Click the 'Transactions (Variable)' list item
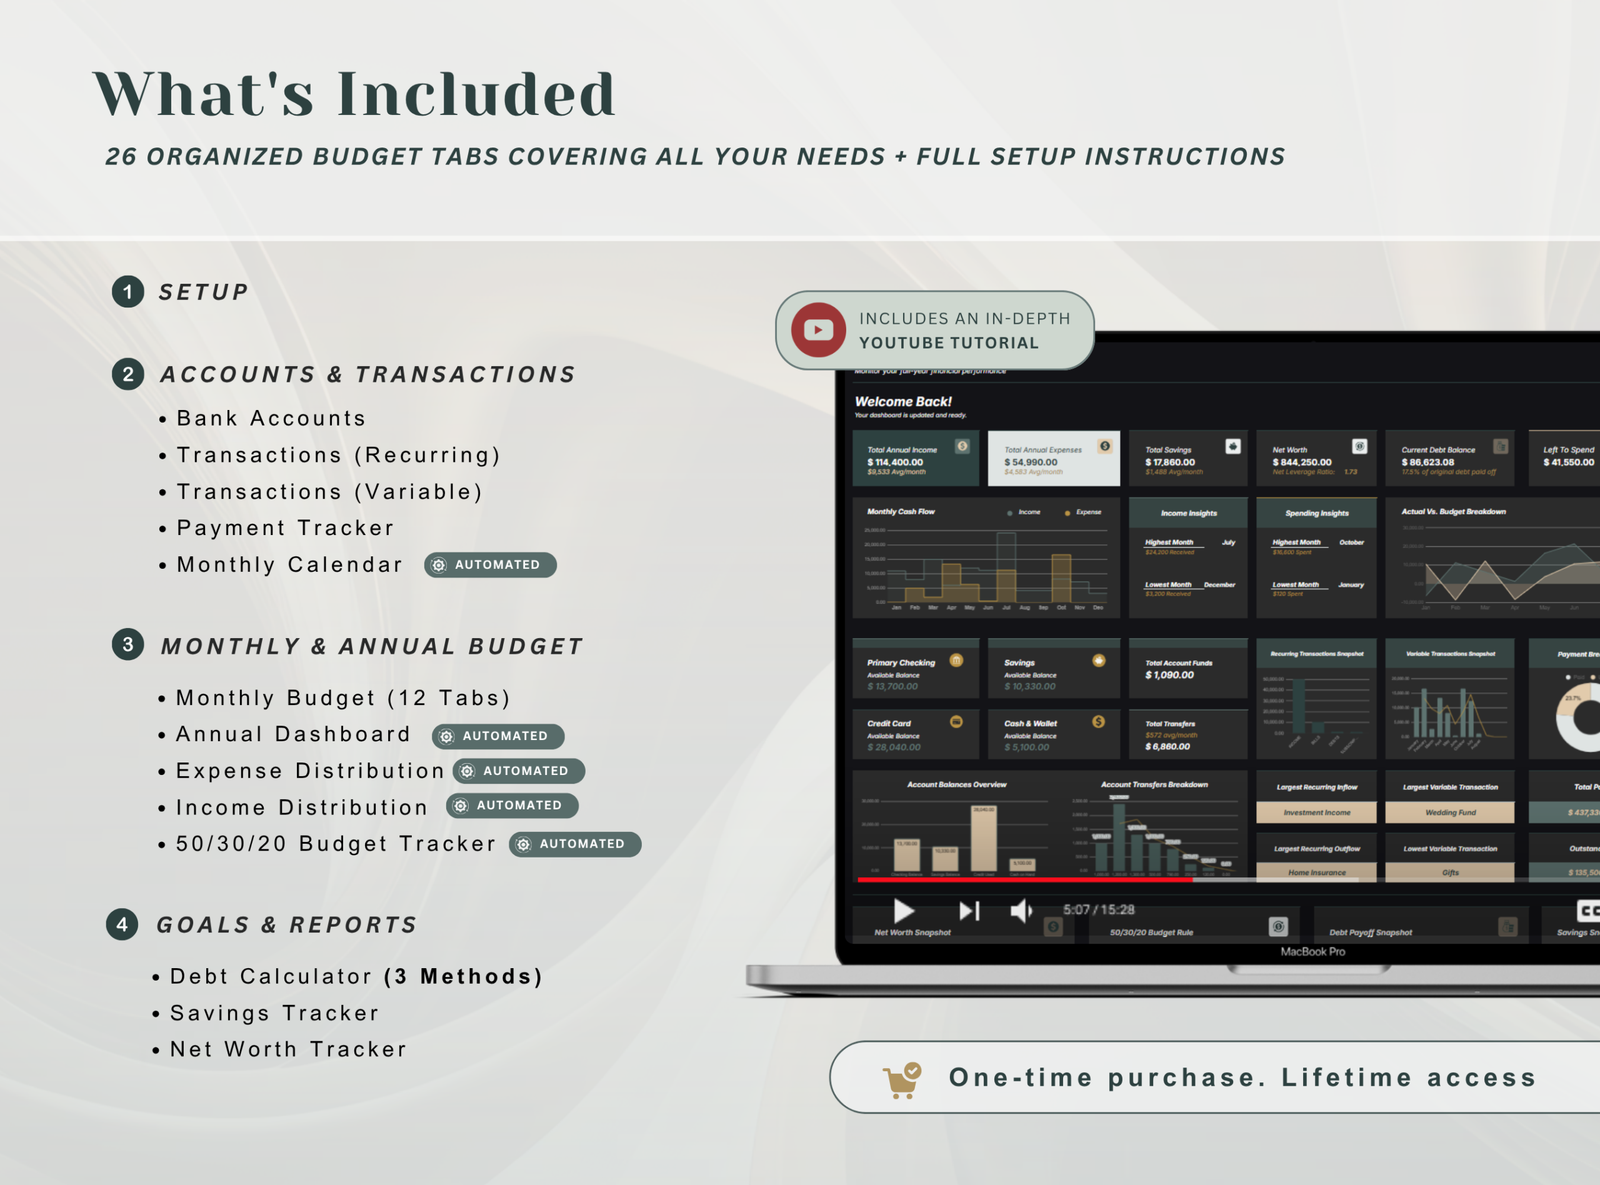 329,492
